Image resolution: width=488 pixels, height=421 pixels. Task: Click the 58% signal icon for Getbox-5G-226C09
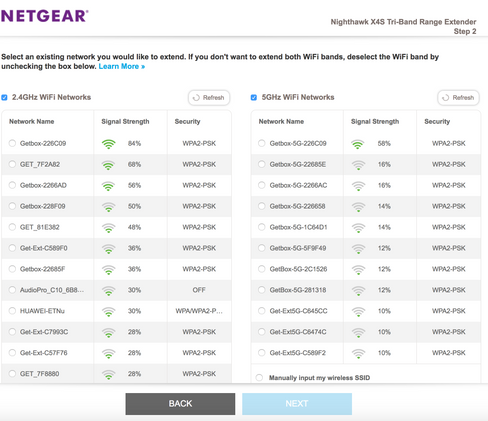tap(358, 144)
